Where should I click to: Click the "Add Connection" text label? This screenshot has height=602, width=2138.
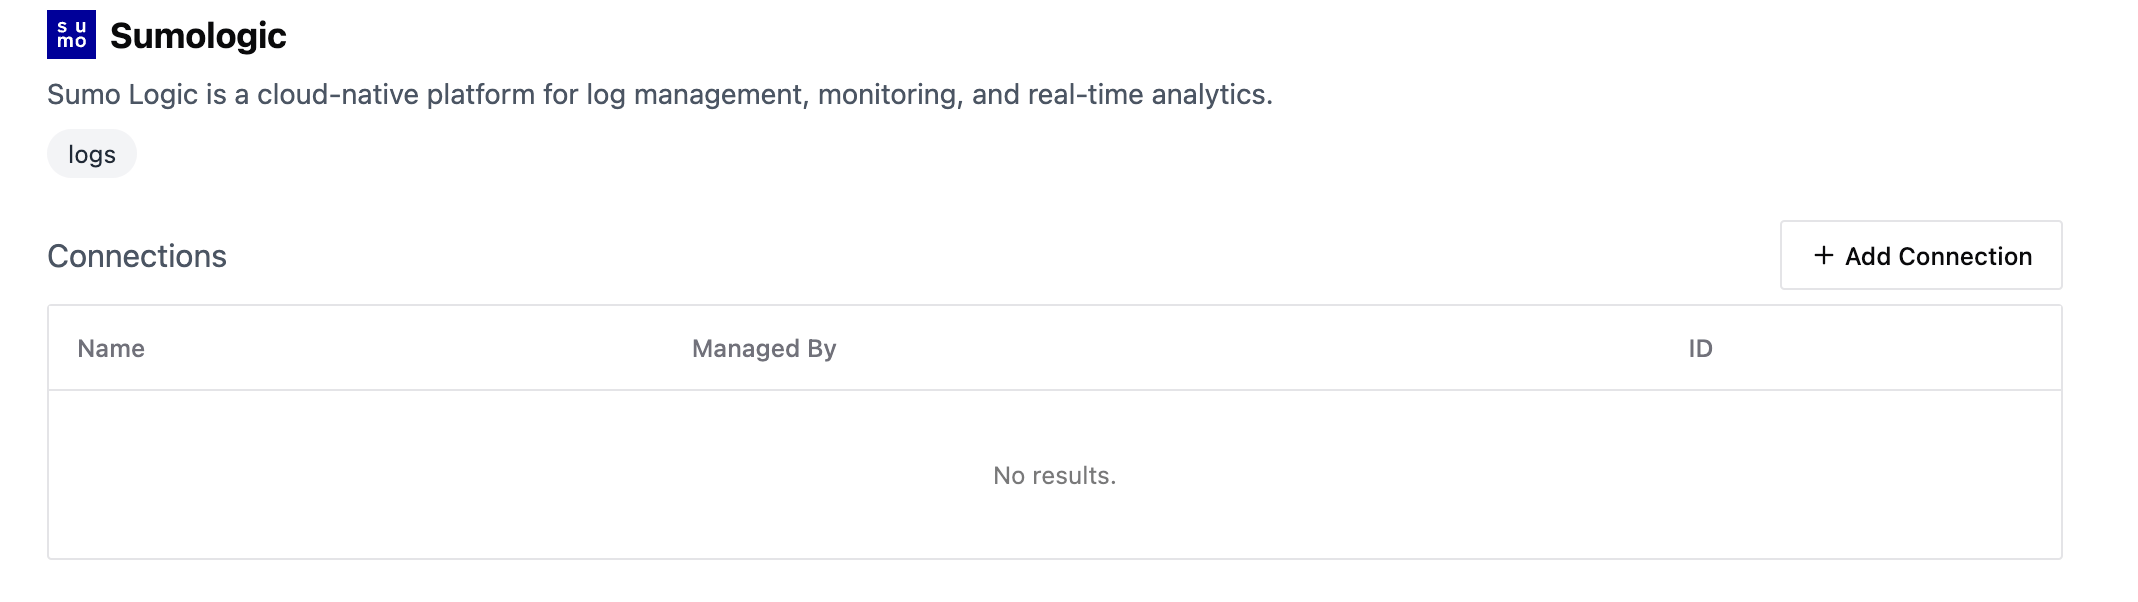pos(1938,257)
